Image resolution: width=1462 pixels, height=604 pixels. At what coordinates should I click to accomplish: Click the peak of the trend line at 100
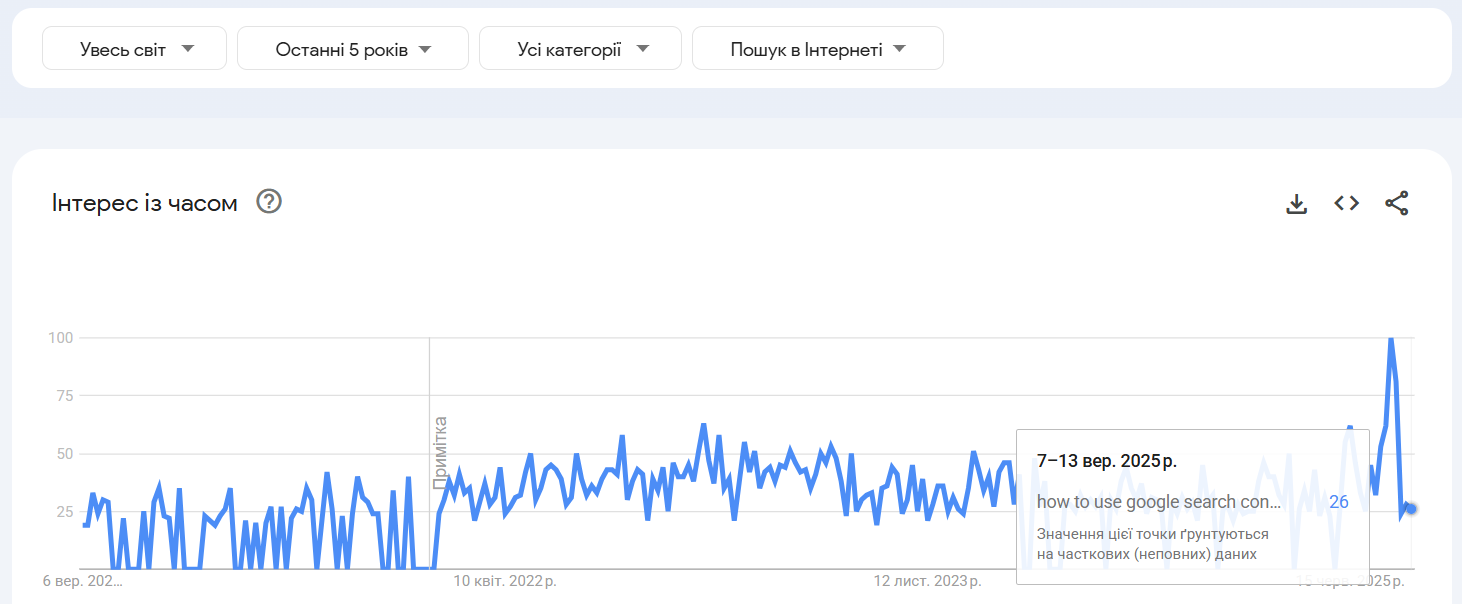(1391, 339)
